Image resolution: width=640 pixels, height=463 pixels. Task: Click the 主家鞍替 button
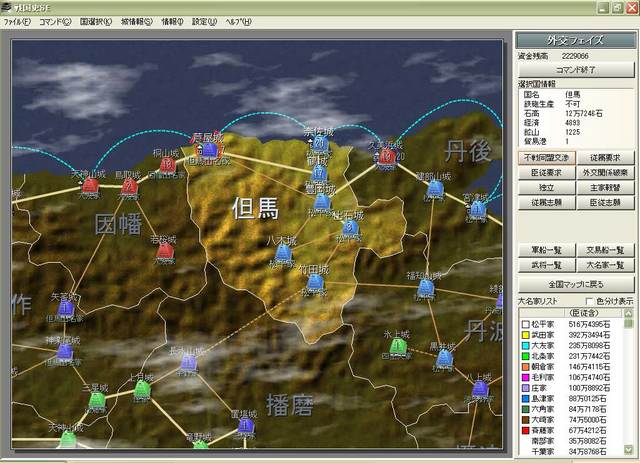click(x=605, y=188)
